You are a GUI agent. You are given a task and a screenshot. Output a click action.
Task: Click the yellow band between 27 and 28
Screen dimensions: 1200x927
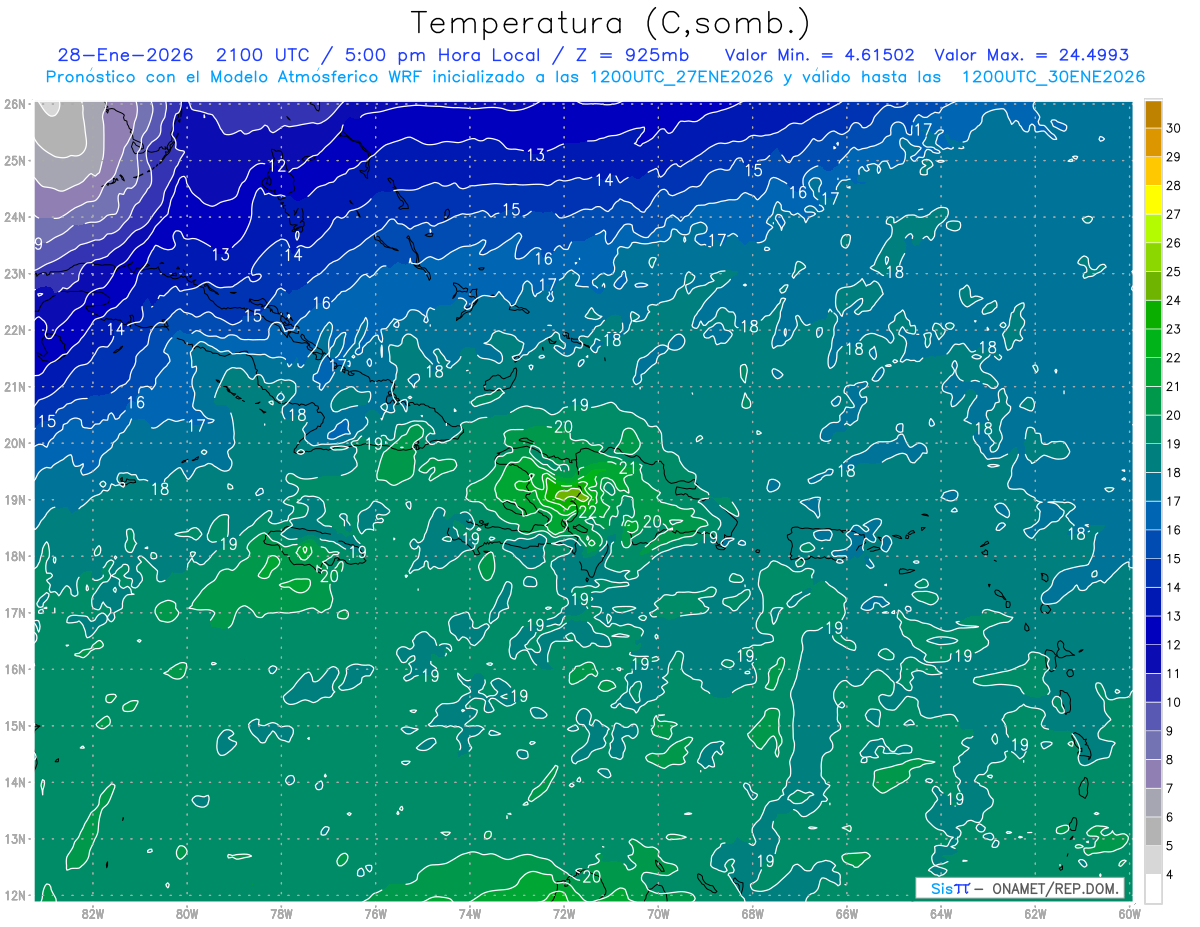[x=1153, y=200]
